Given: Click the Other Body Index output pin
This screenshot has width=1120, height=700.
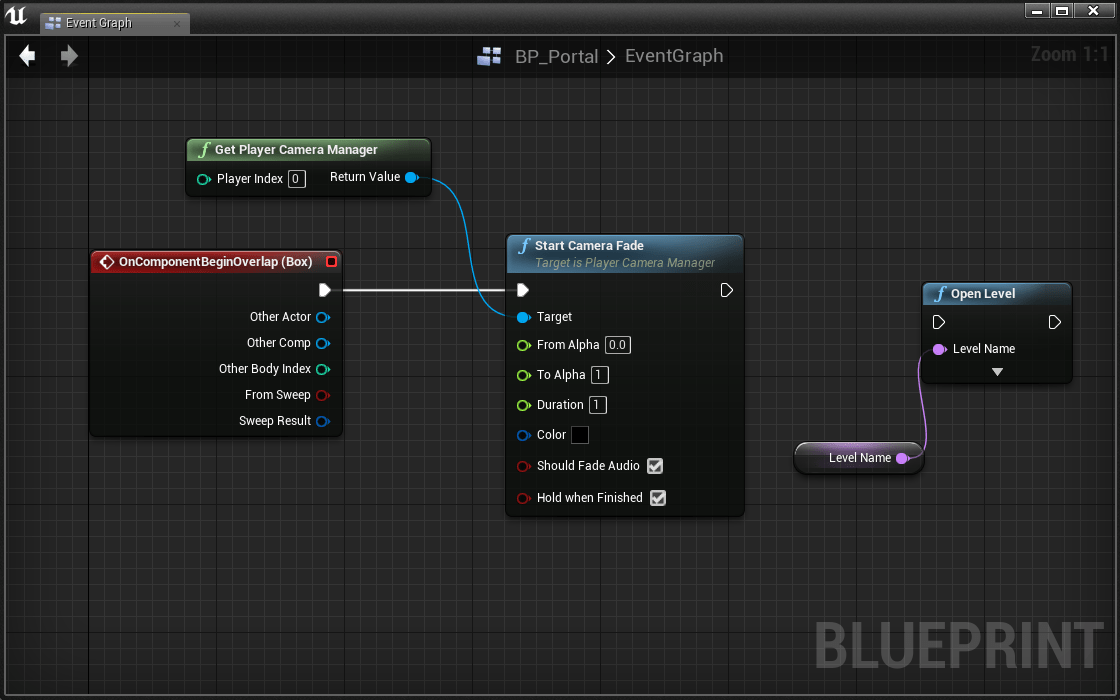Looking at the screenshot, I should click(323, 369).
